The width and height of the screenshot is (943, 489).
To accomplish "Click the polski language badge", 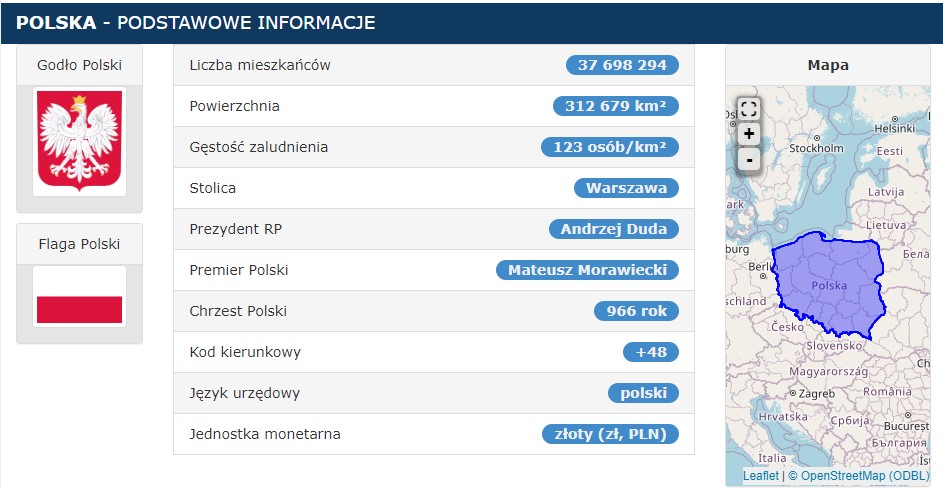I will (643, 393).
